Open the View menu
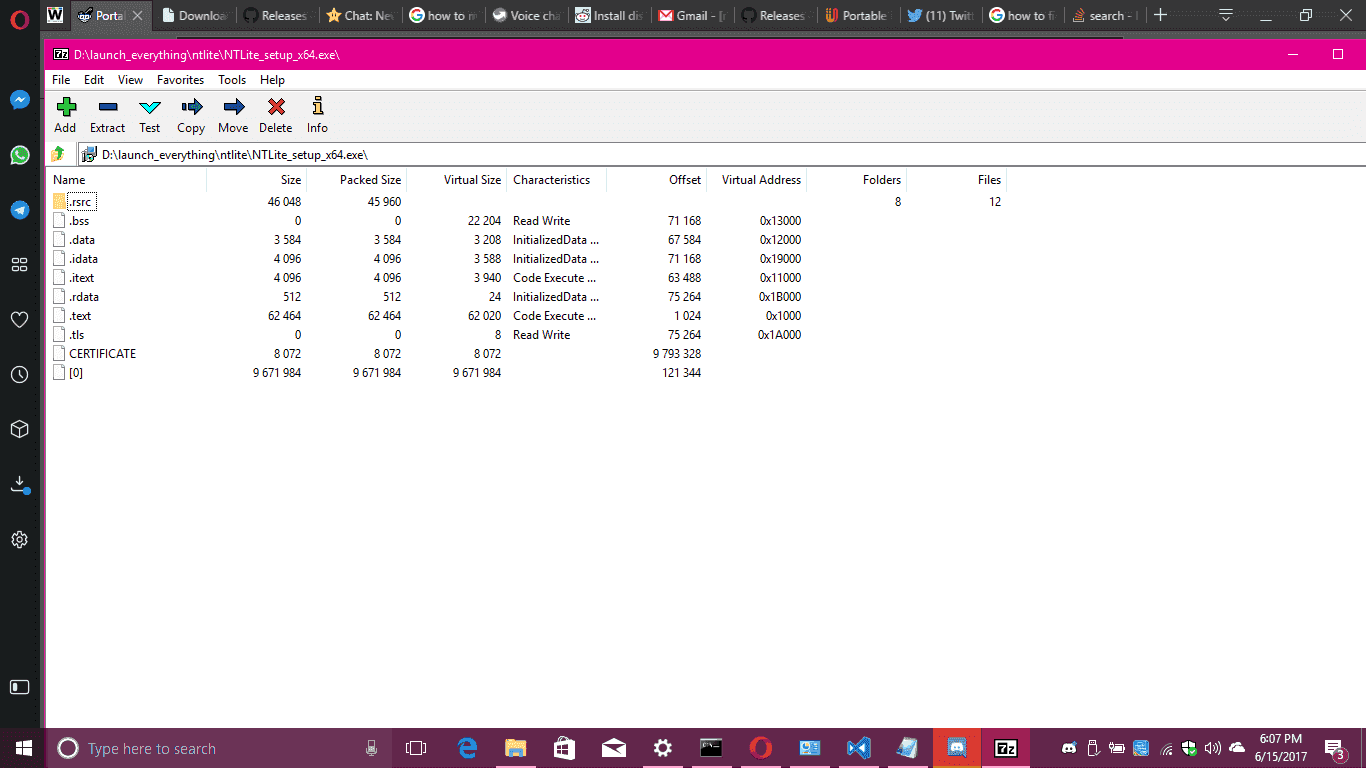This screenshot has height=768, width=1366. point(130,80)
